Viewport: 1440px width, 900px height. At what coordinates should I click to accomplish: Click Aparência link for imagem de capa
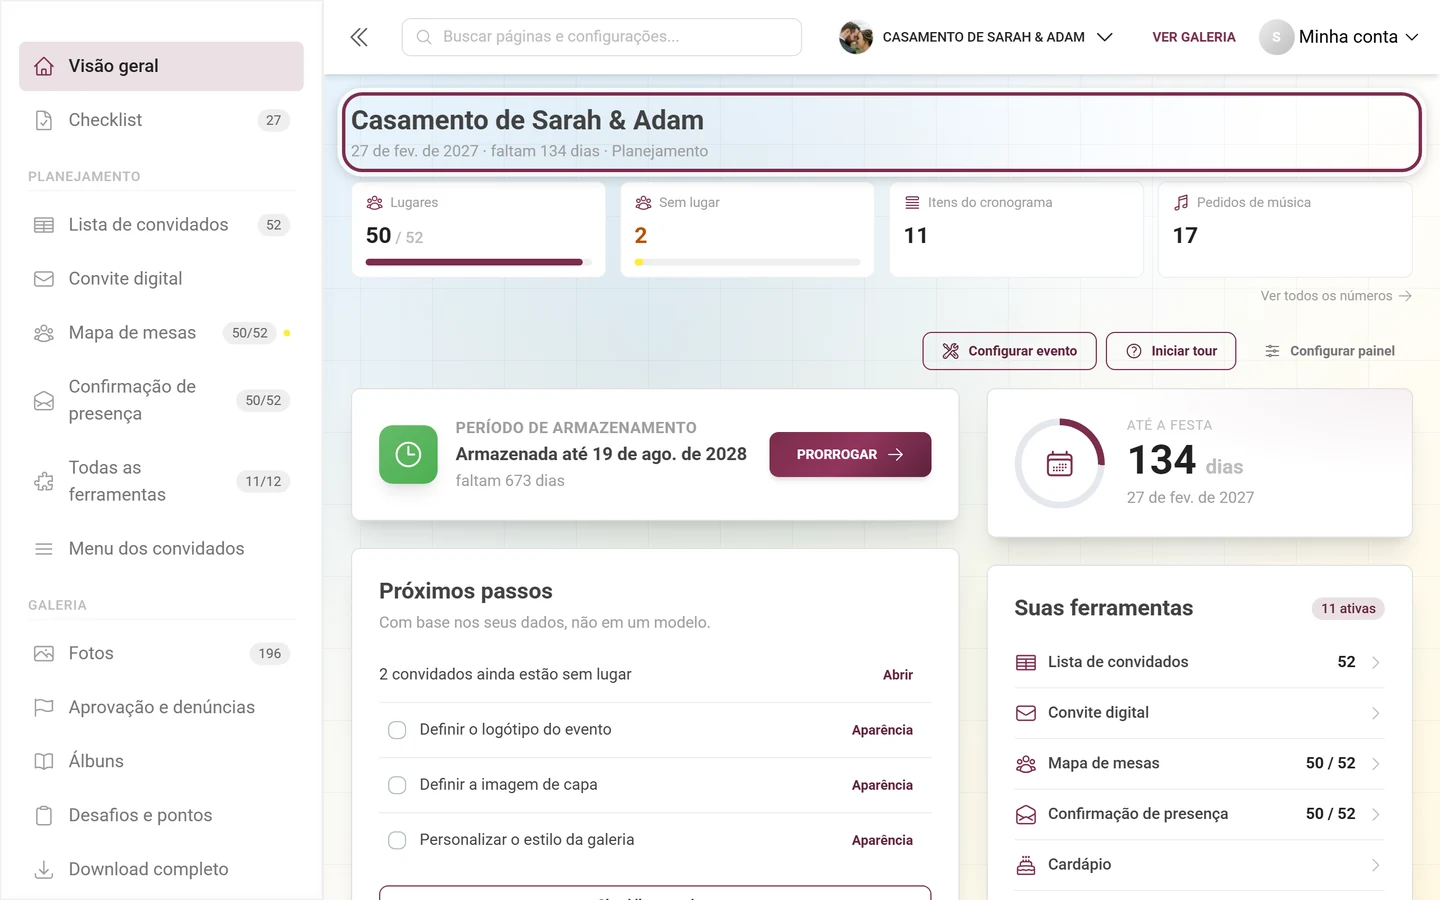tap(882, 785)
